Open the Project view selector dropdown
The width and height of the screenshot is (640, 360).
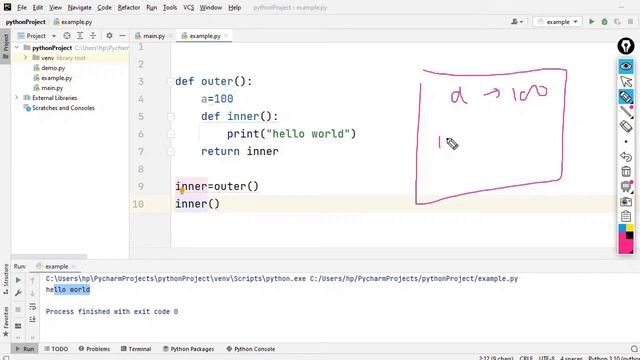click(37, 36)
